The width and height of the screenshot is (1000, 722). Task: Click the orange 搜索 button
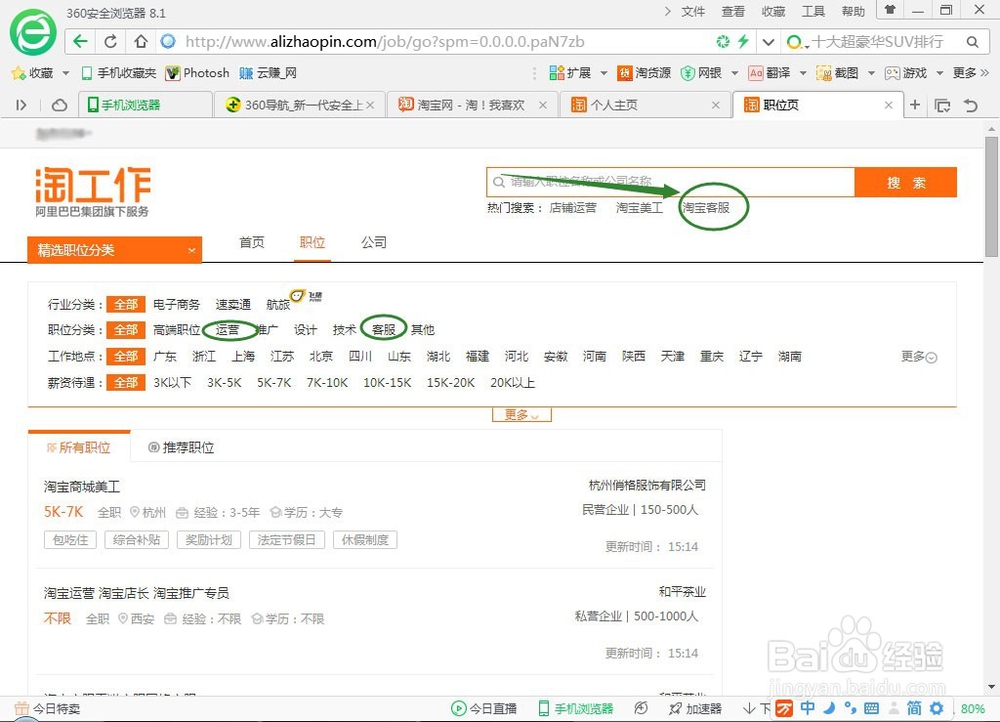click(x=906, y=183)
